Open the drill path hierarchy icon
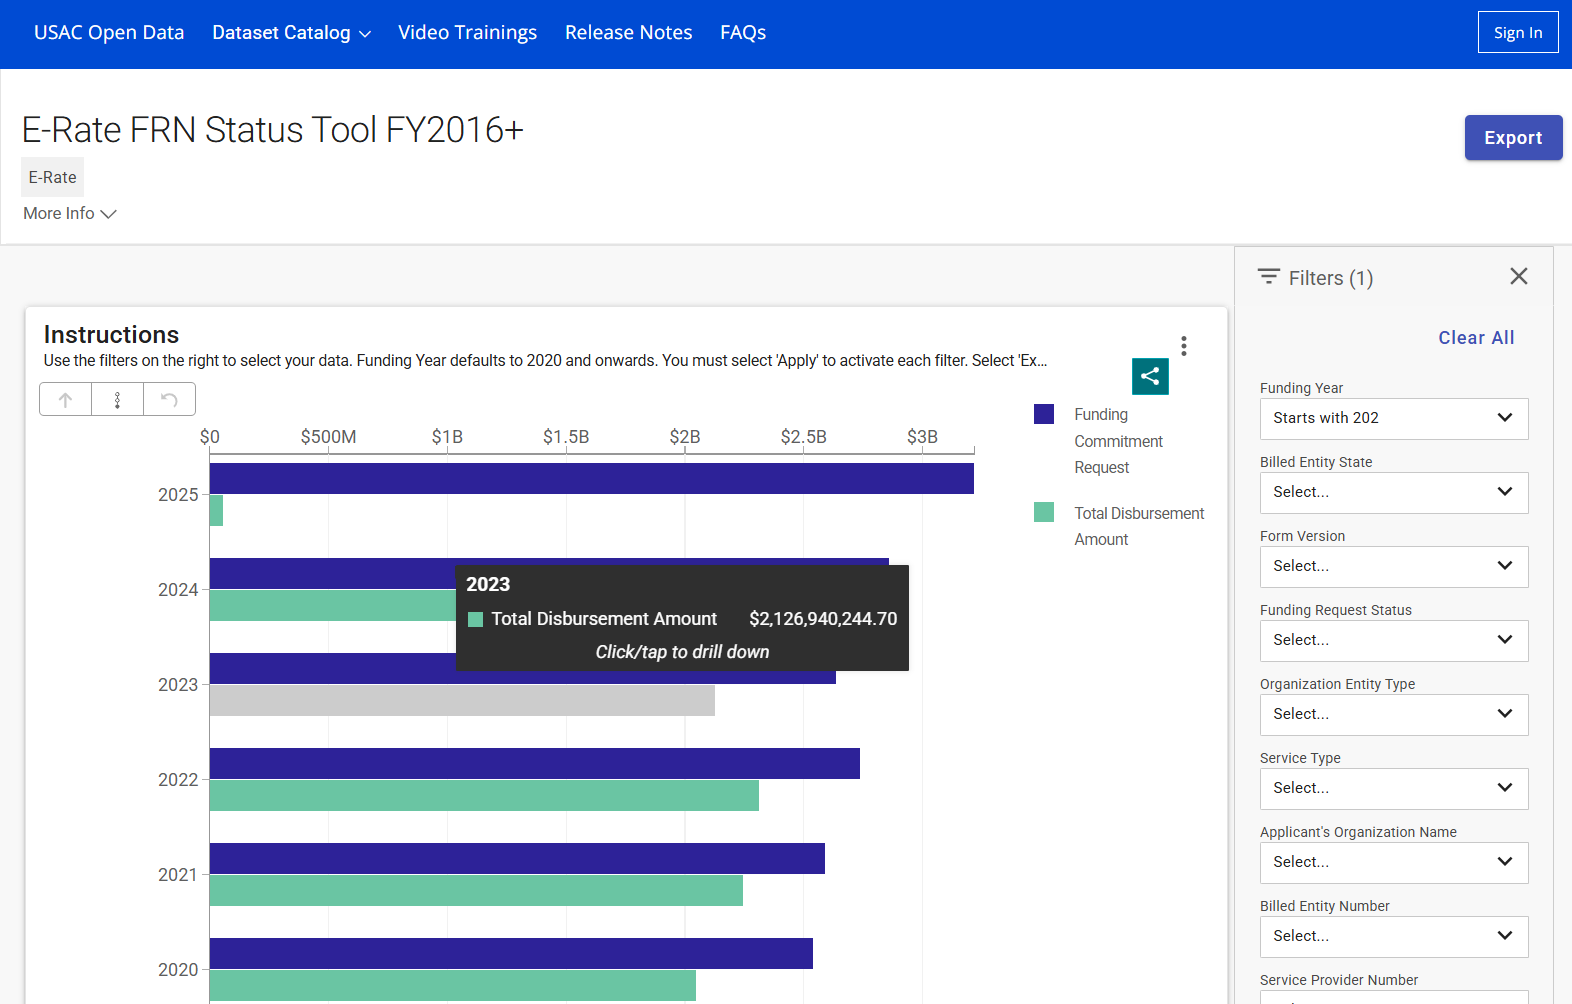The width and height of the screenshot is (1572, 1004). pos(118,400)
